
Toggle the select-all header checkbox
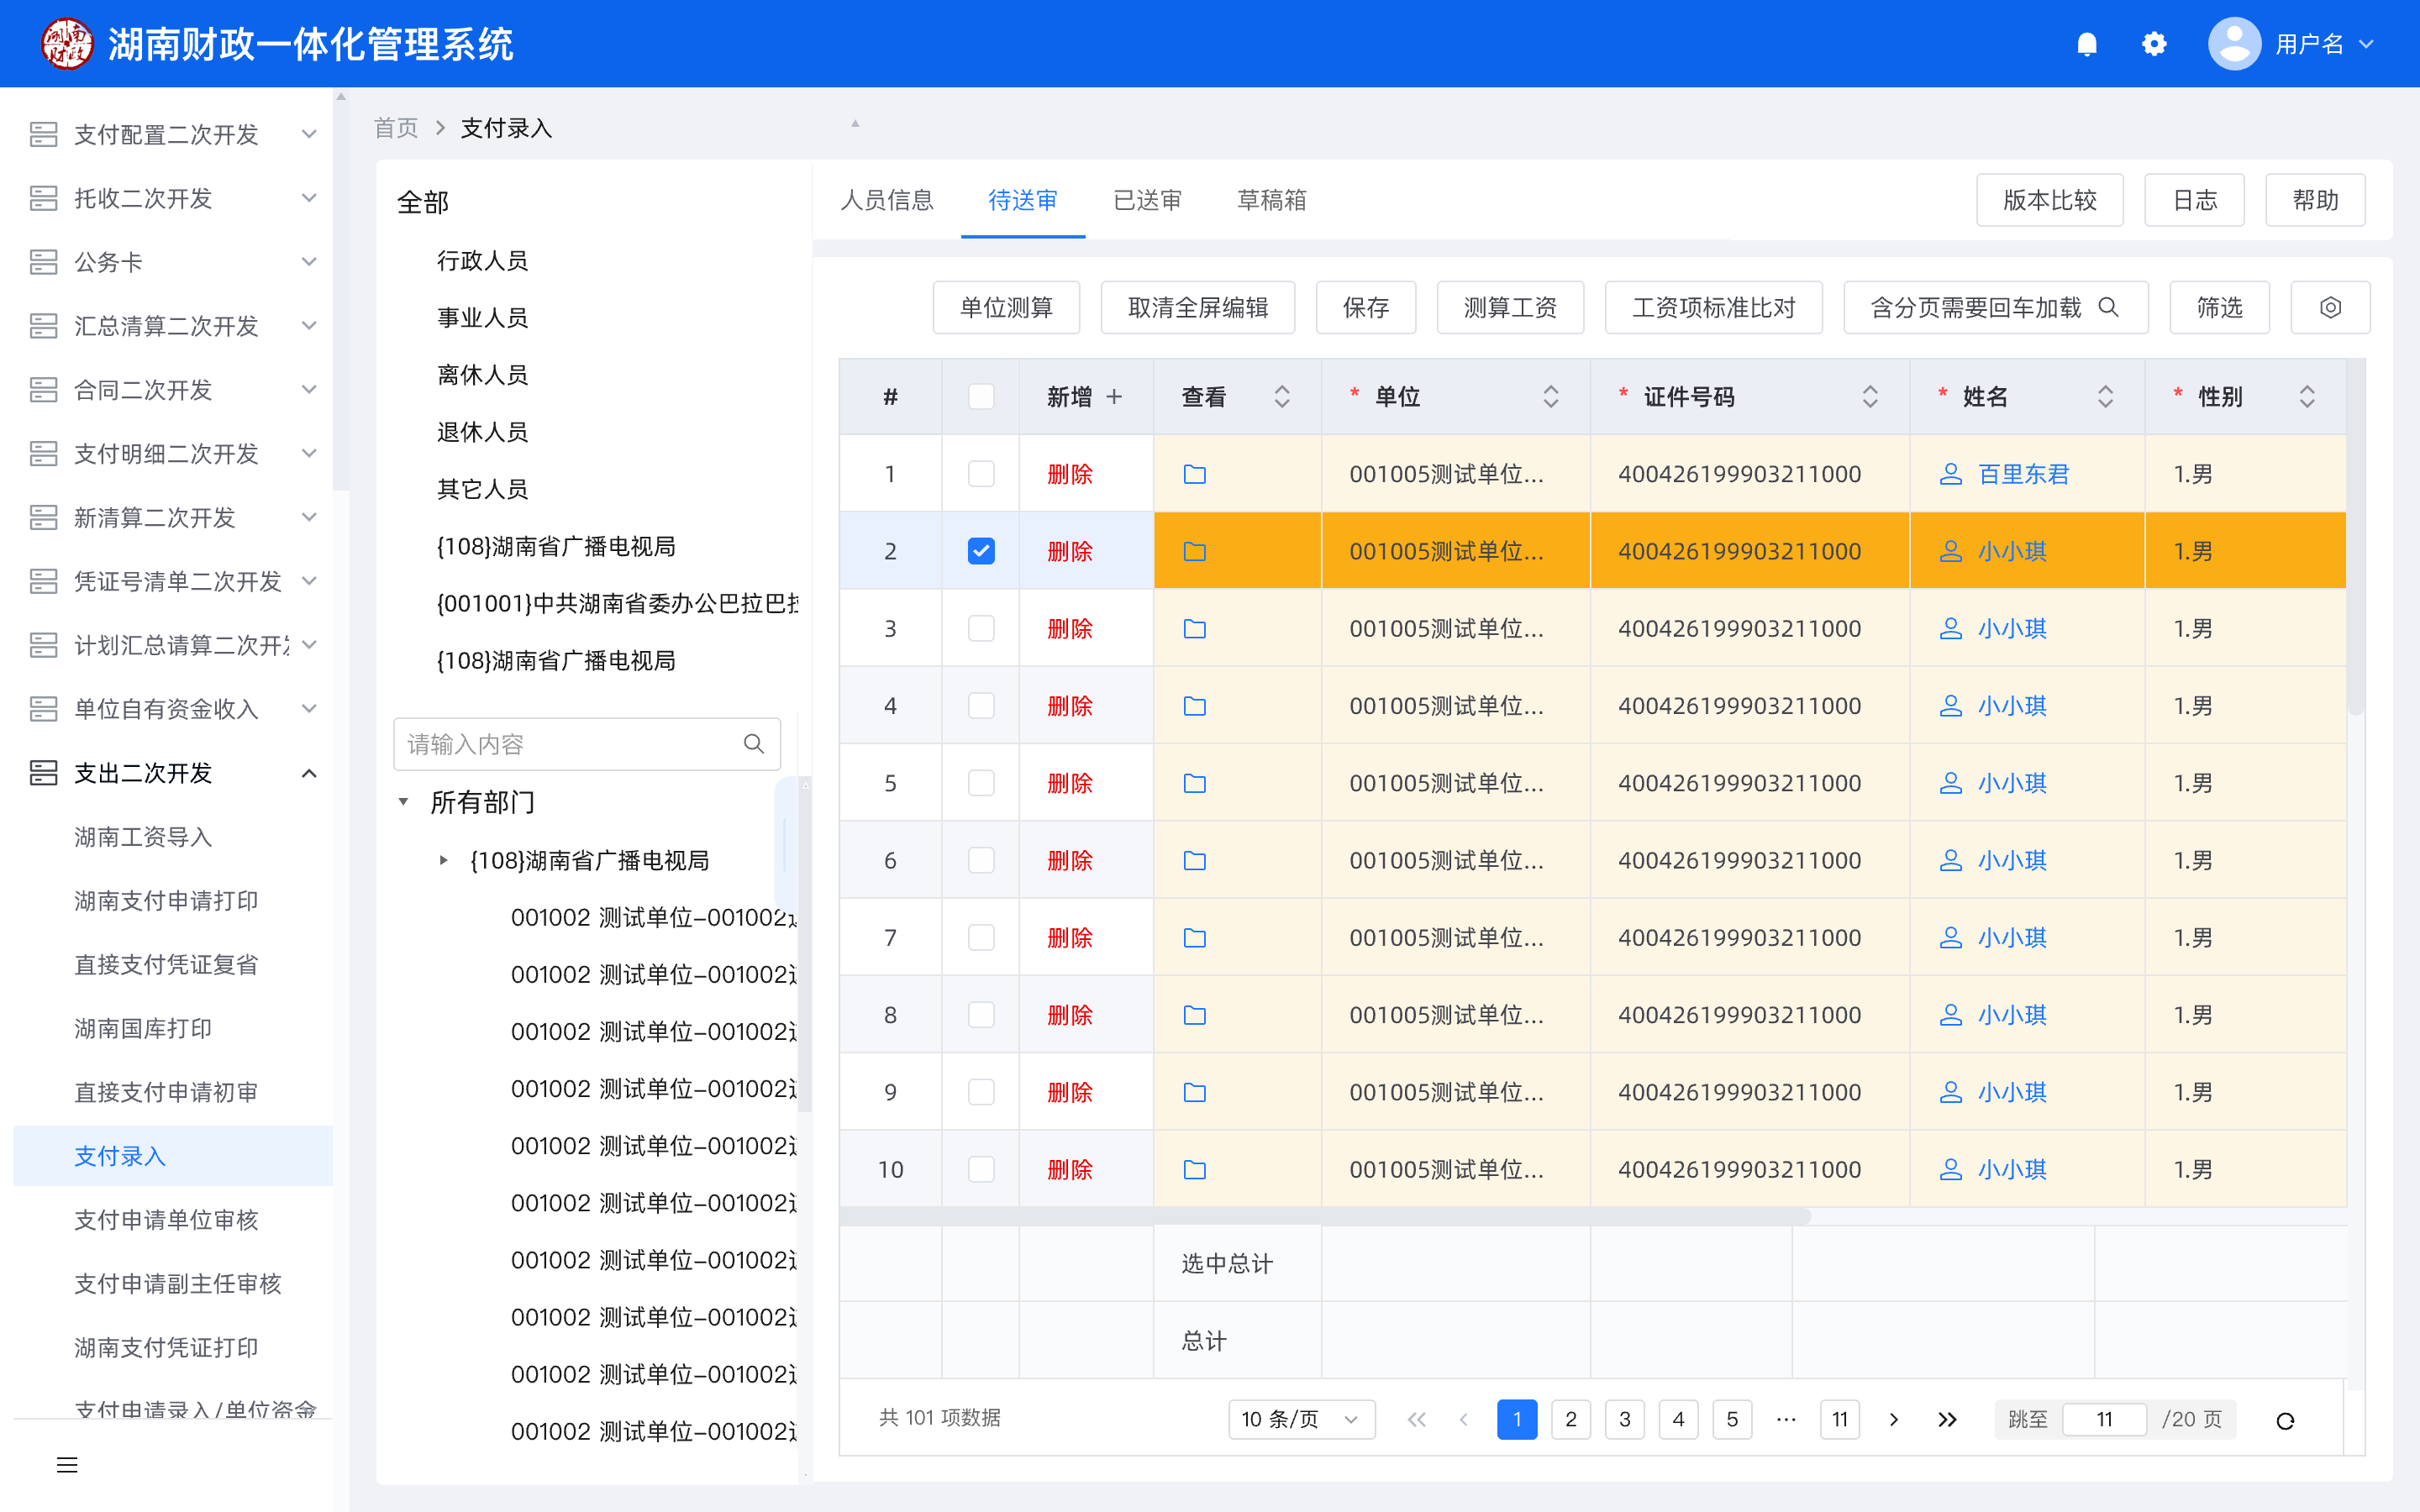click(x=981, y=397)
